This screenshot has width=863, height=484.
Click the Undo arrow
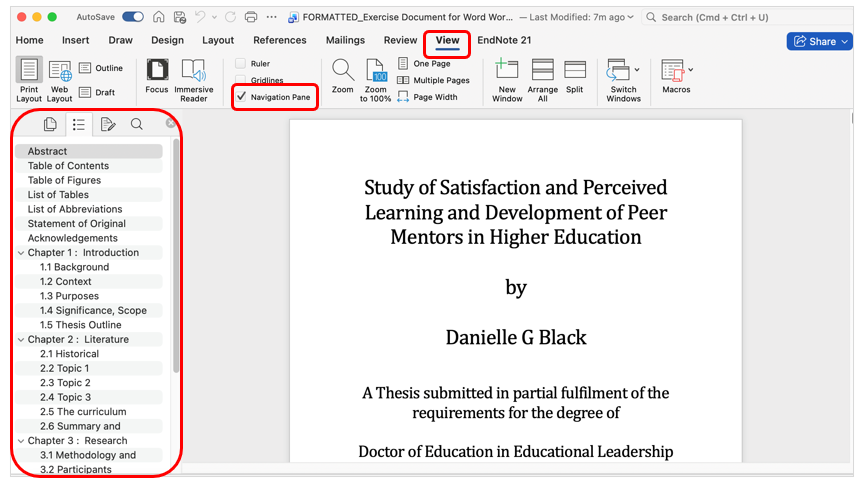(x=200, y=17)
